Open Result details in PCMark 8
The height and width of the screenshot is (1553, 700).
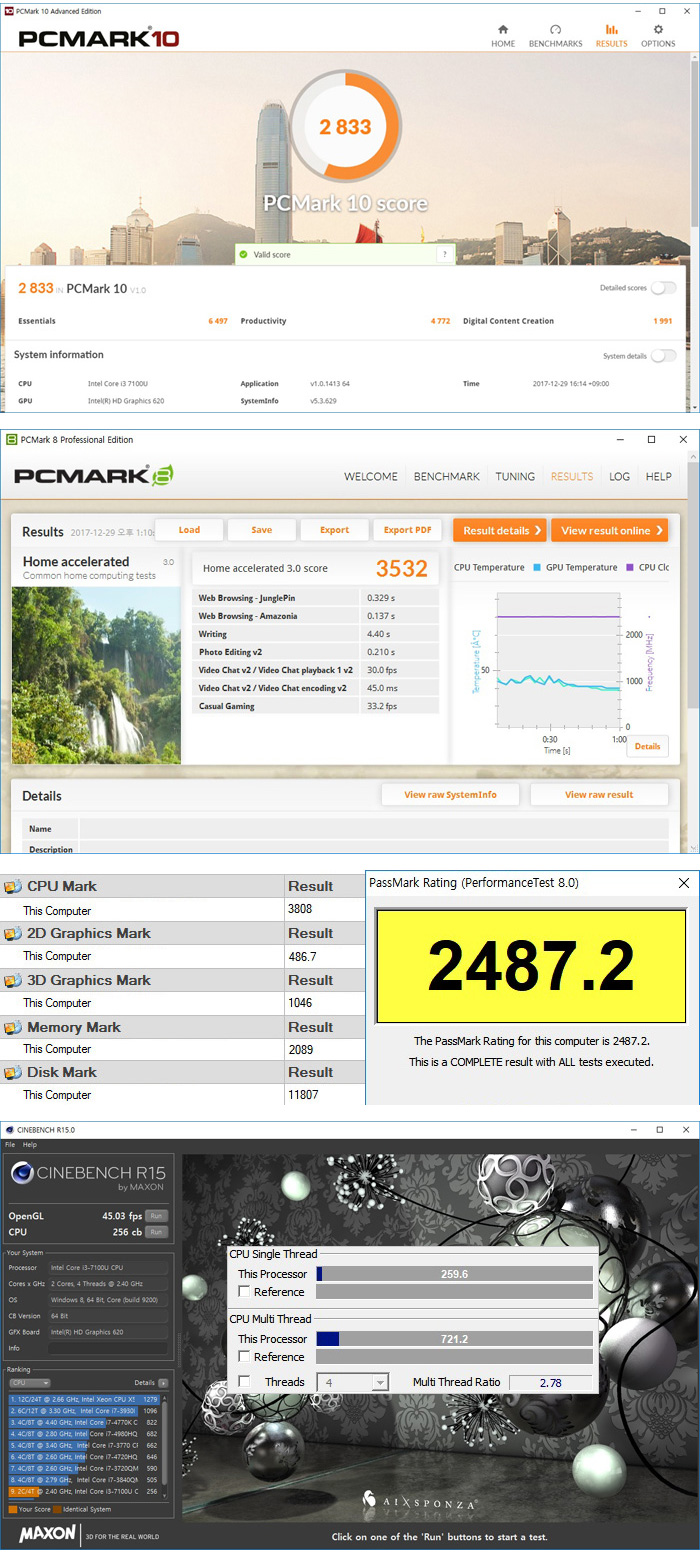(500, 530)
